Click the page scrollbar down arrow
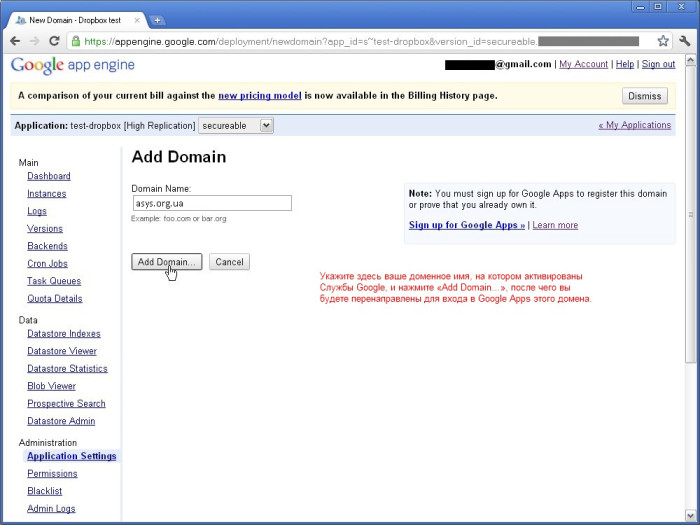700x525 pixels. click(x=690, y=515)
